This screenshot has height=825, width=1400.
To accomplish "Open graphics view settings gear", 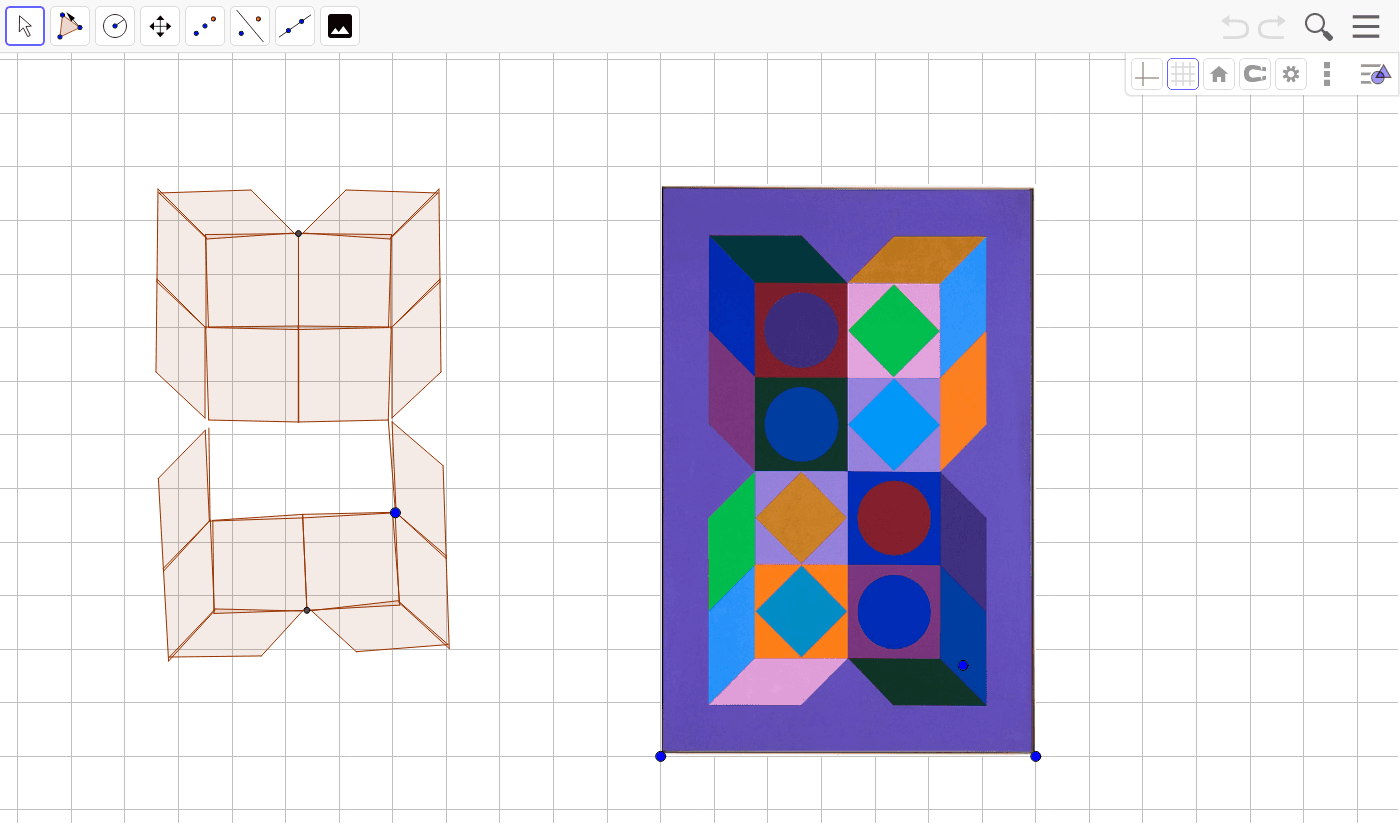I will tap(1291, 74).
